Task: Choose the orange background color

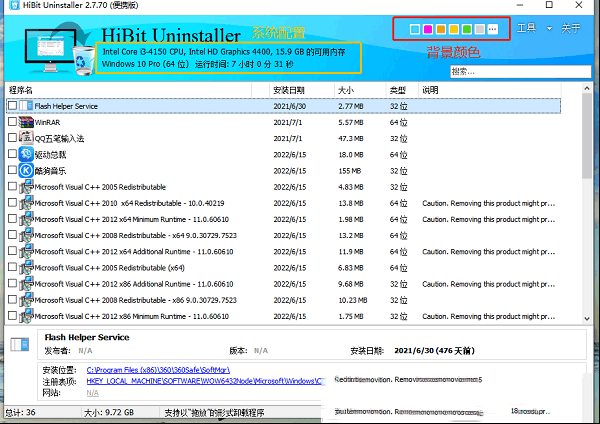Action: 441,29
